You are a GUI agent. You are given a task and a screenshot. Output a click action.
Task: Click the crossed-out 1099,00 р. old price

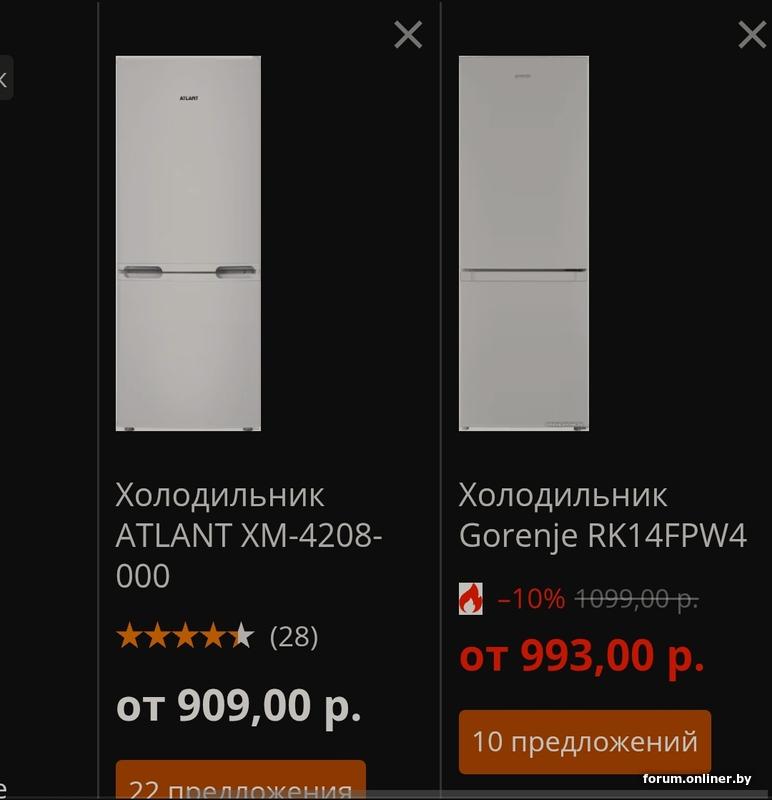coord(637,598)
